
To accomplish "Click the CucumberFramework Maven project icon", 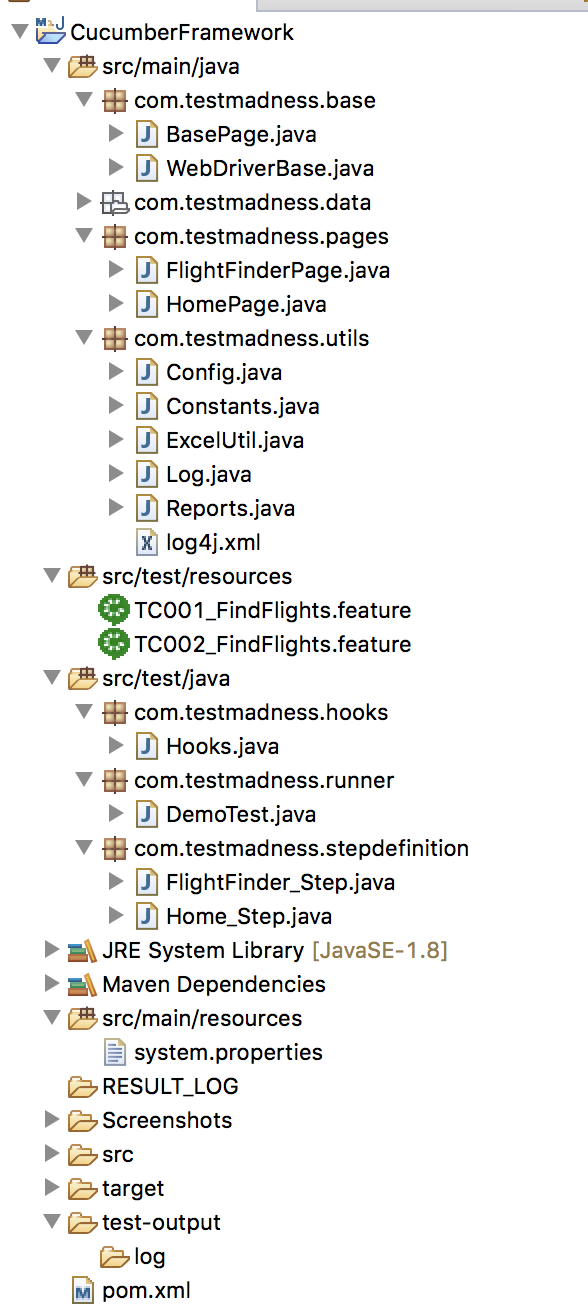I will tap(50, 31).
